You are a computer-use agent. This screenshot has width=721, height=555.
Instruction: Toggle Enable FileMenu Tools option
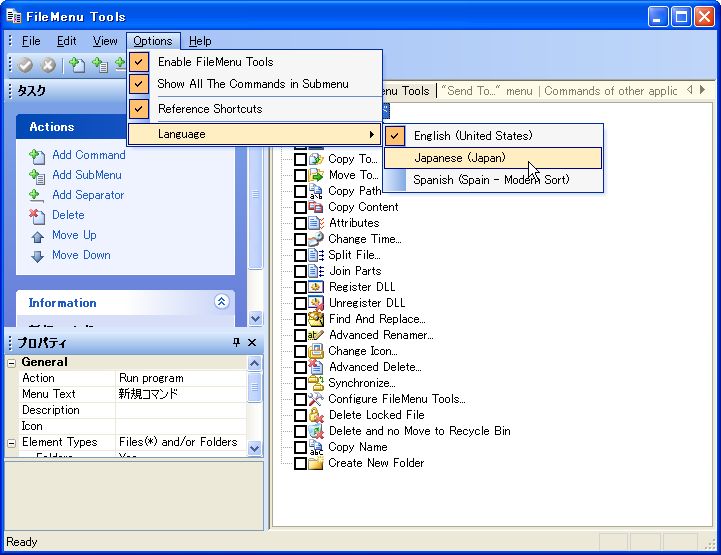254,62
